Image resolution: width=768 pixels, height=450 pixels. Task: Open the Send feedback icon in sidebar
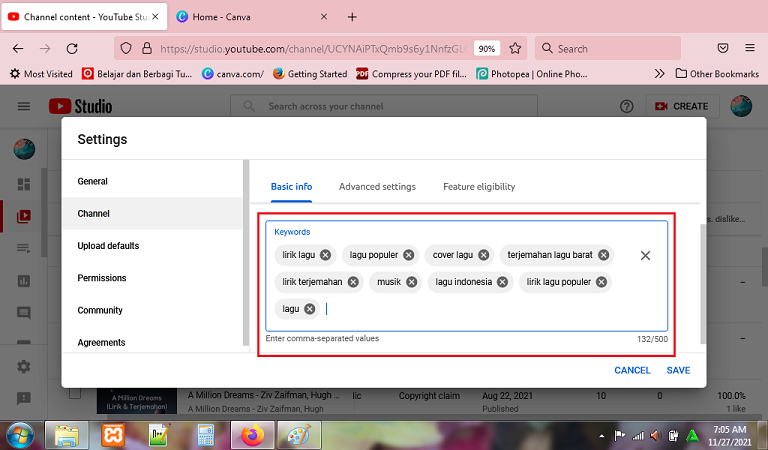(x=24, y=398)
